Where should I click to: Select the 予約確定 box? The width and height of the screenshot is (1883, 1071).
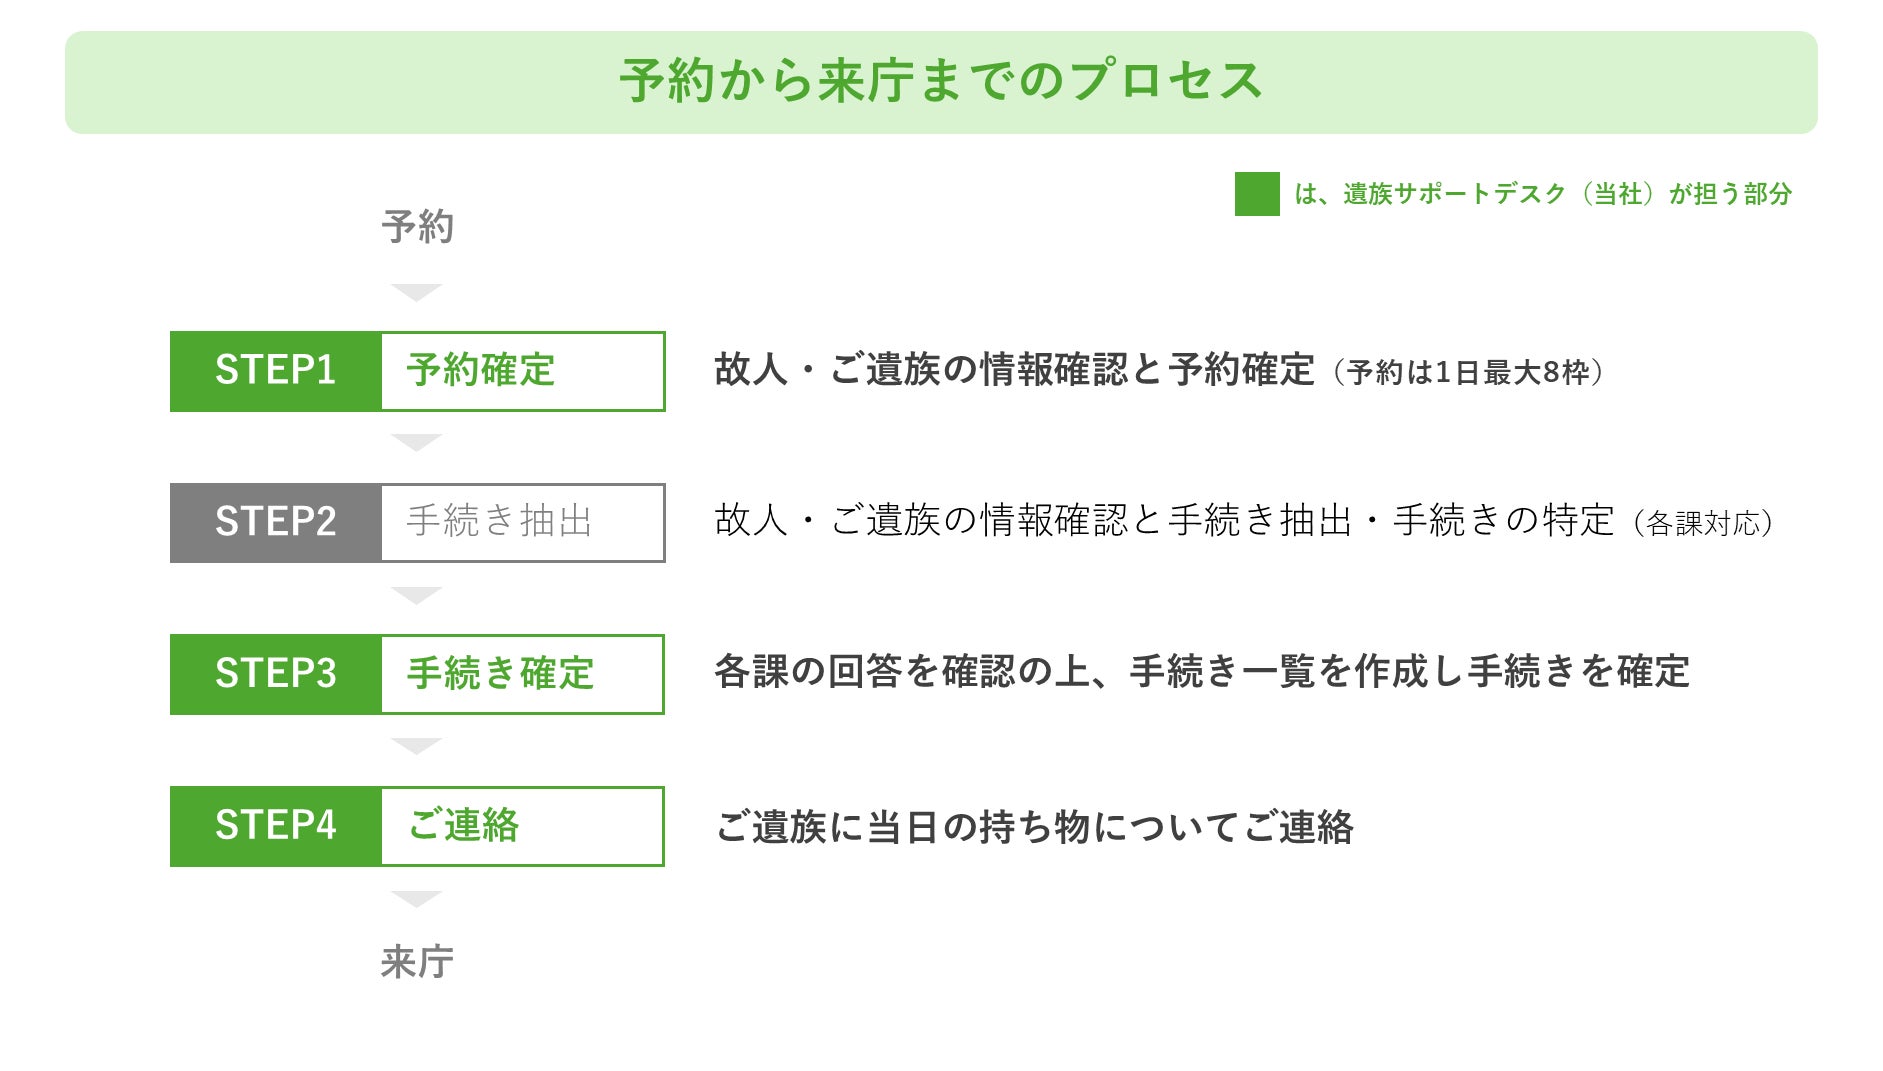pos(522,371)
